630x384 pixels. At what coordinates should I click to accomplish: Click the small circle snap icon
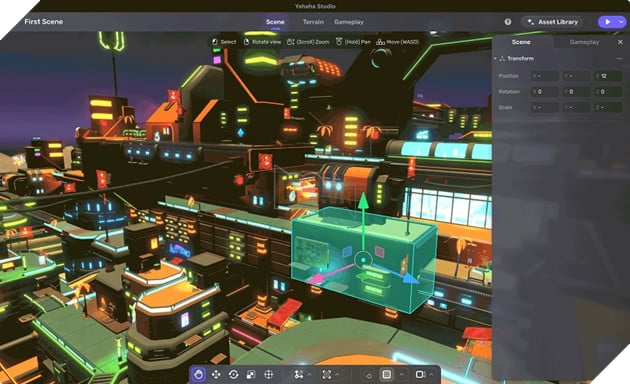tap(369, 375)
